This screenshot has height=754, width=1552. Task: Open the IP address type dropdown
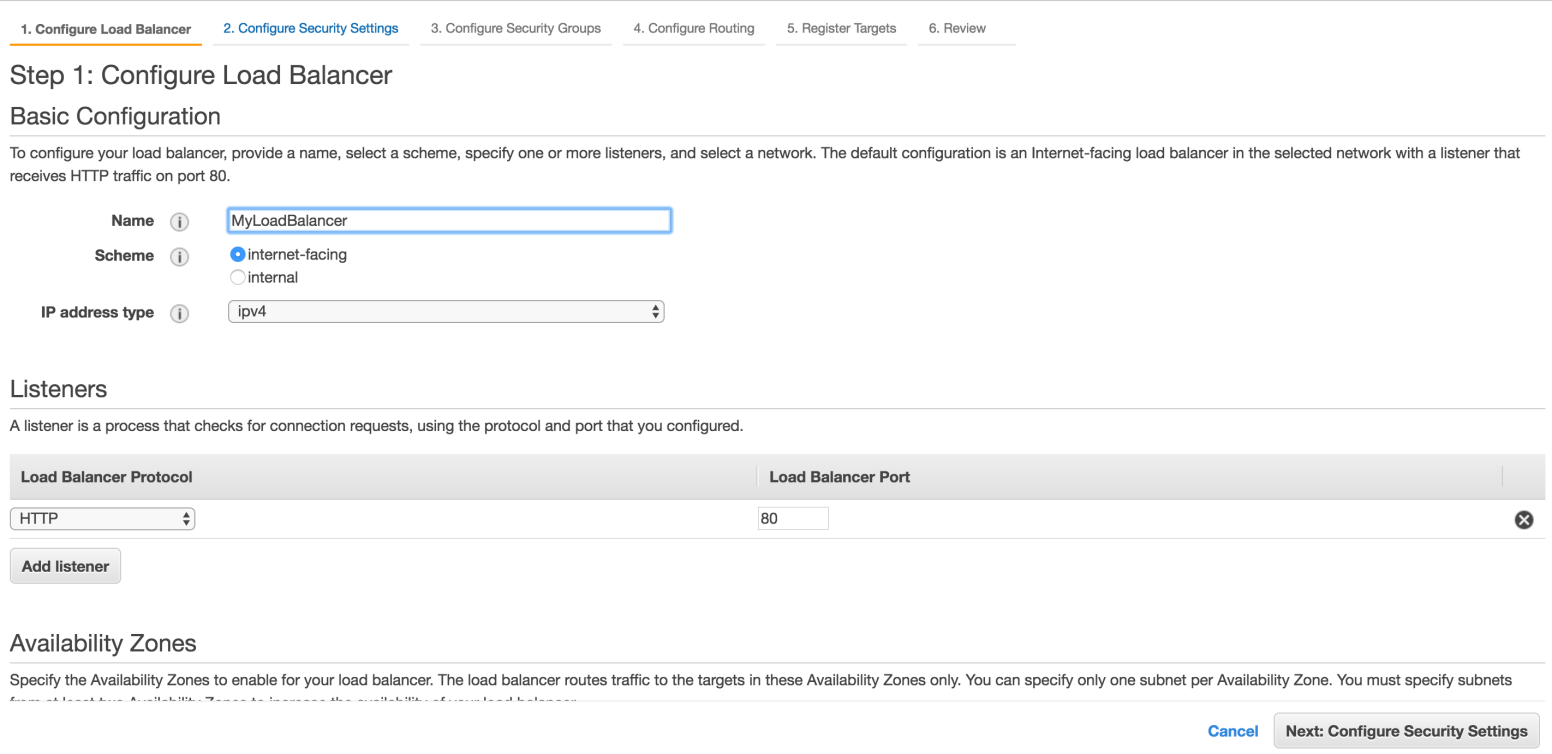446,312
